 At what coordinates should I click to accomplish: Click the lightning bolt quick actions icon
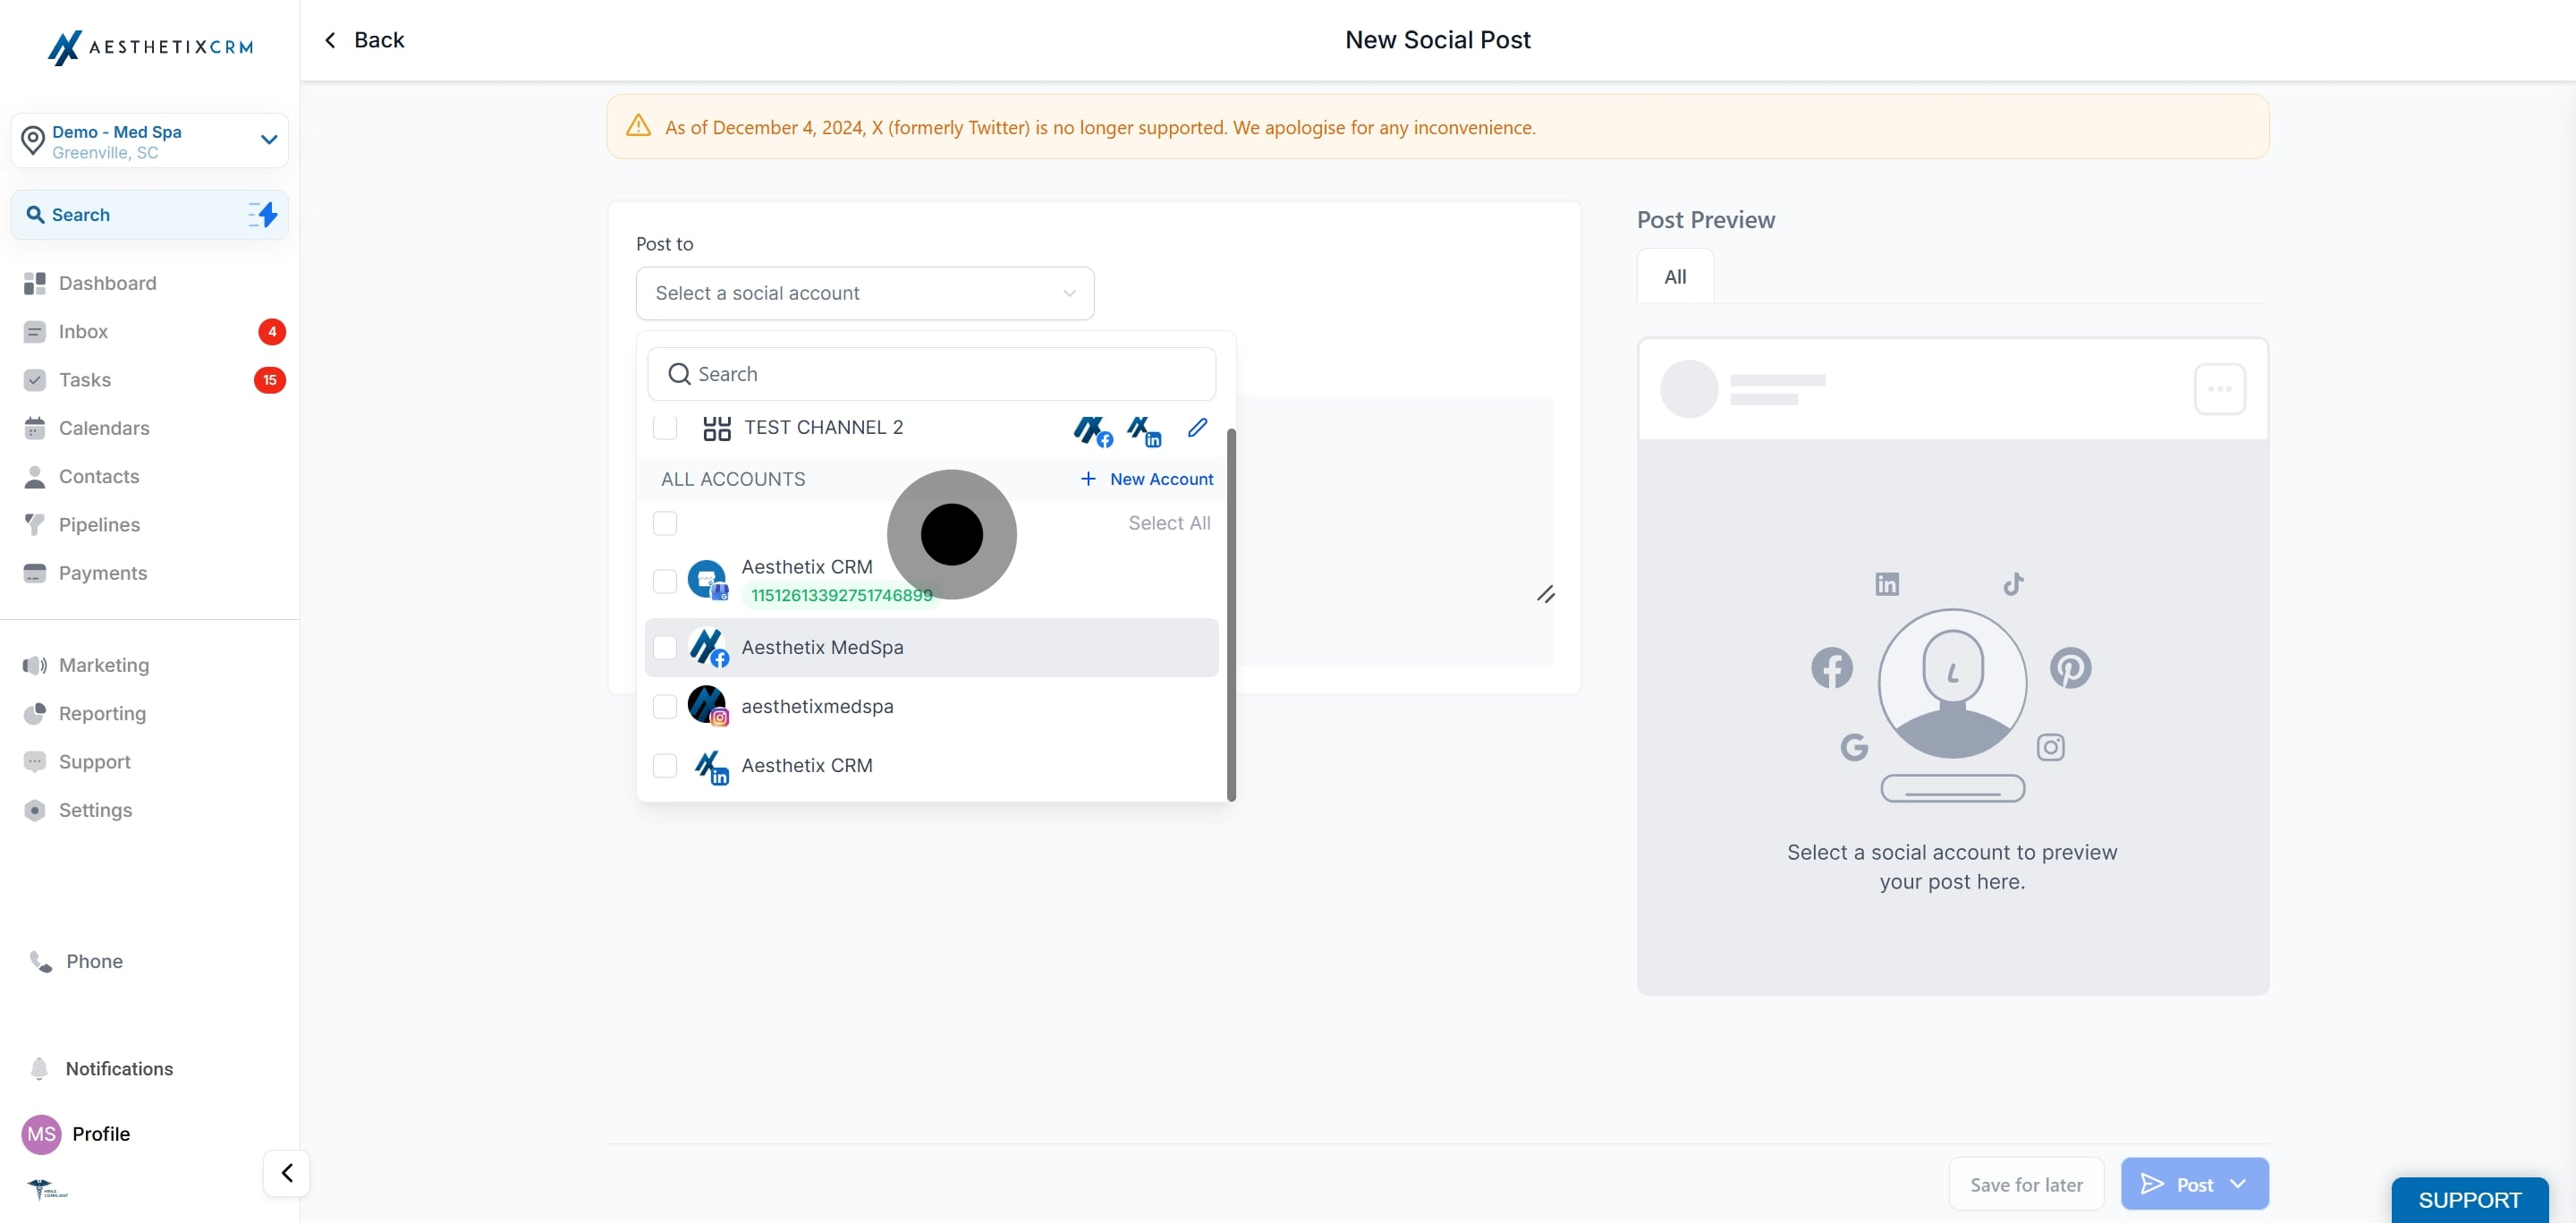pyautogui.click(x=263, y=214)
